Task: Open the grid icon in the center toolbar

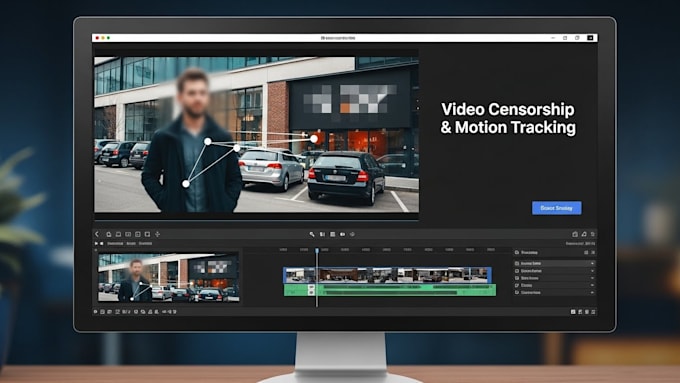Action: click(333, 234)
